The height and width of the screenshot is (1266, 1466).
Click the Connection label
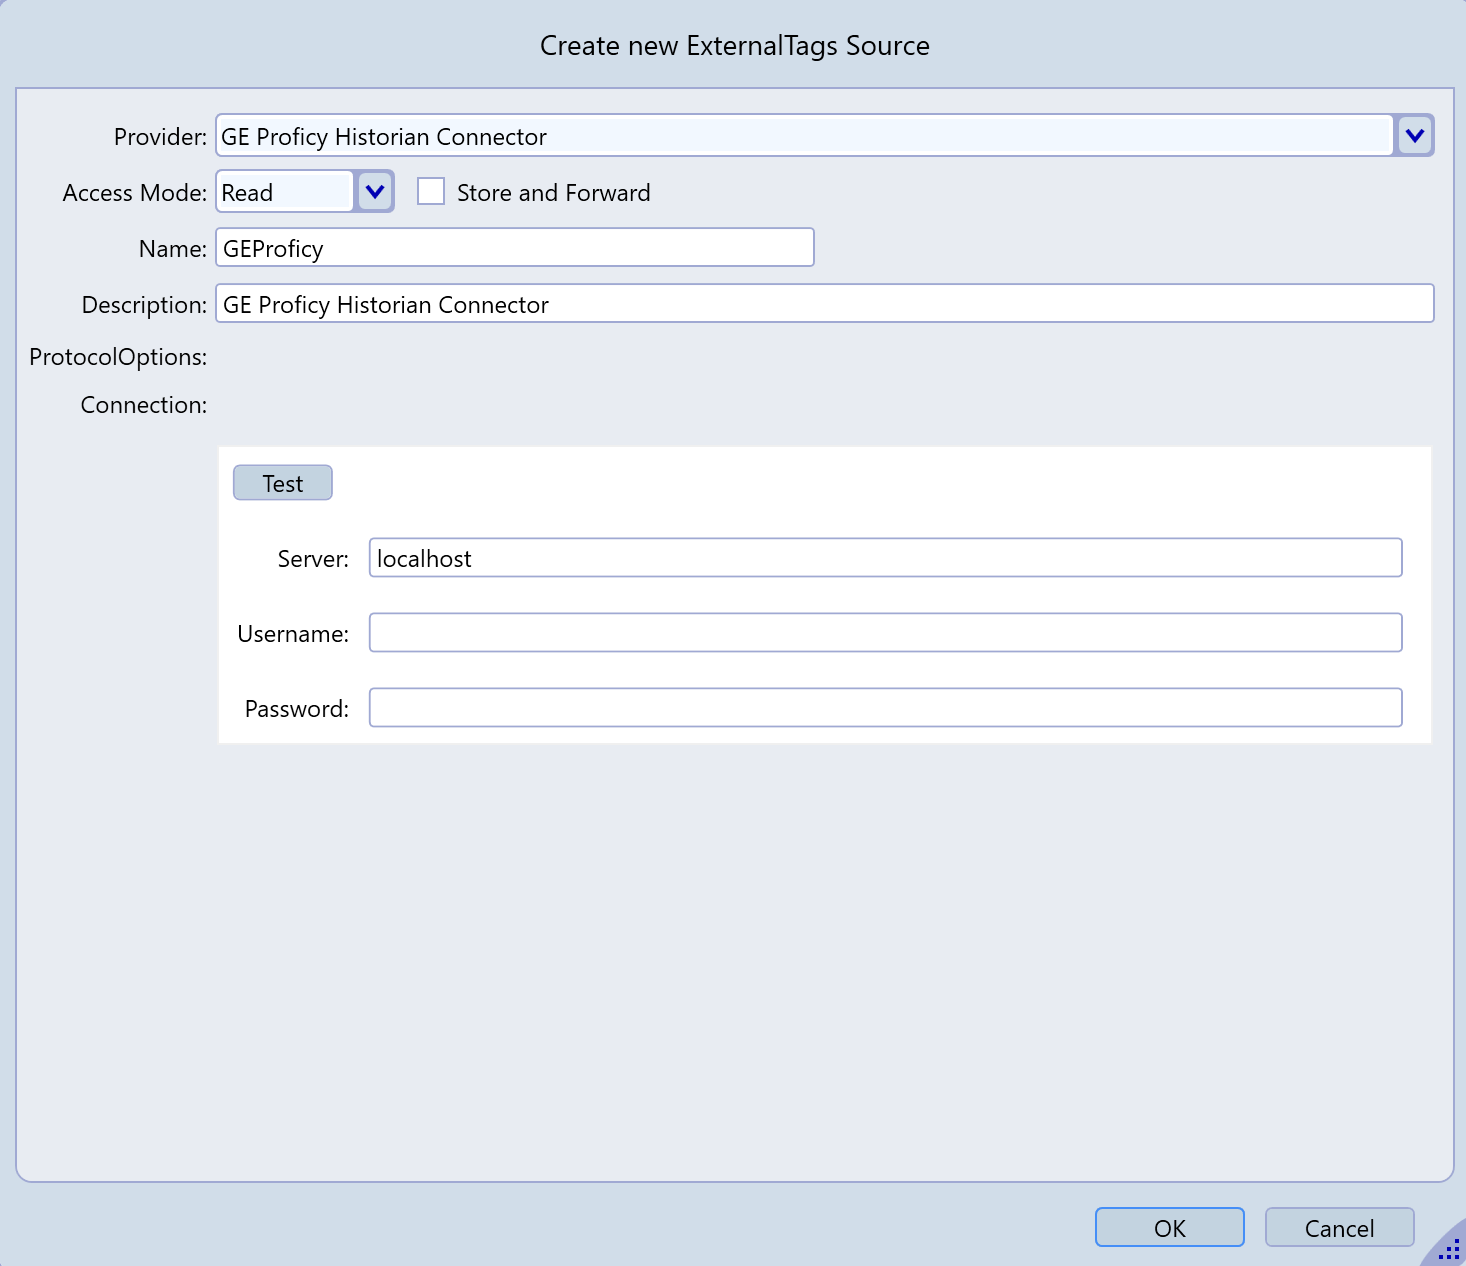[143, 405]
